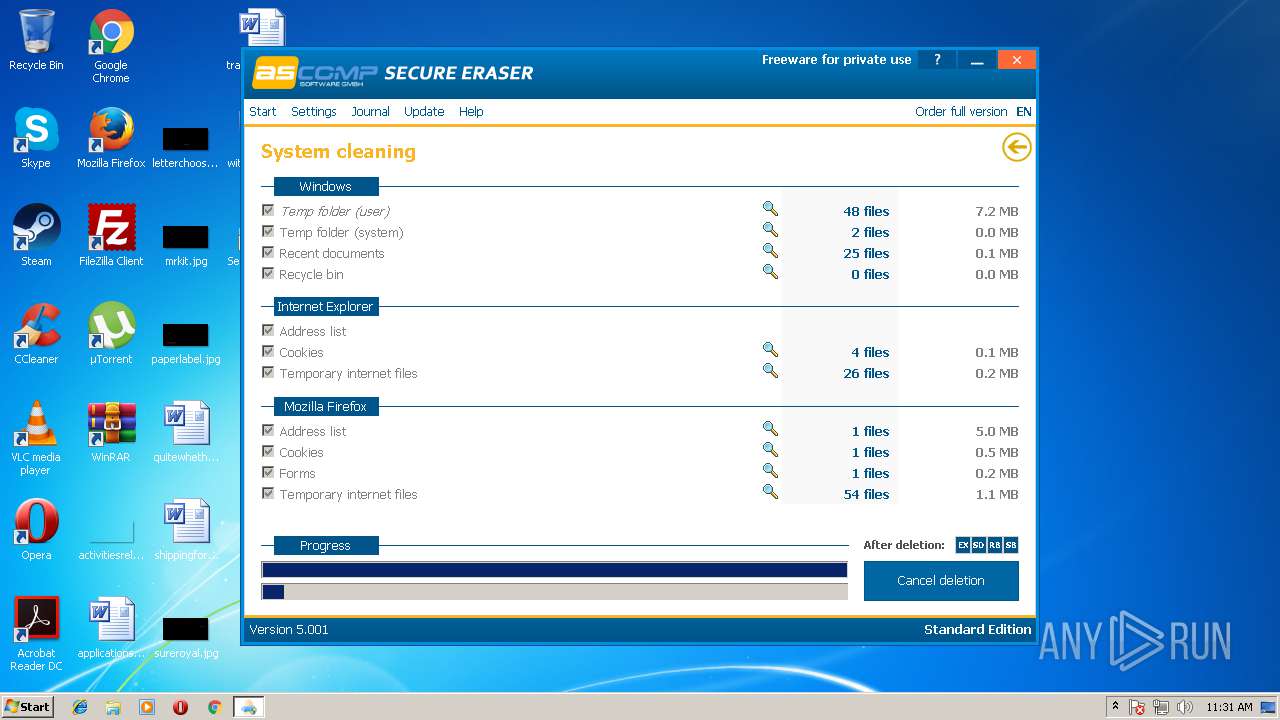Viewport: 1280px width, 720px height.
Task: Open the Journal menu
Action: (370, 112)
